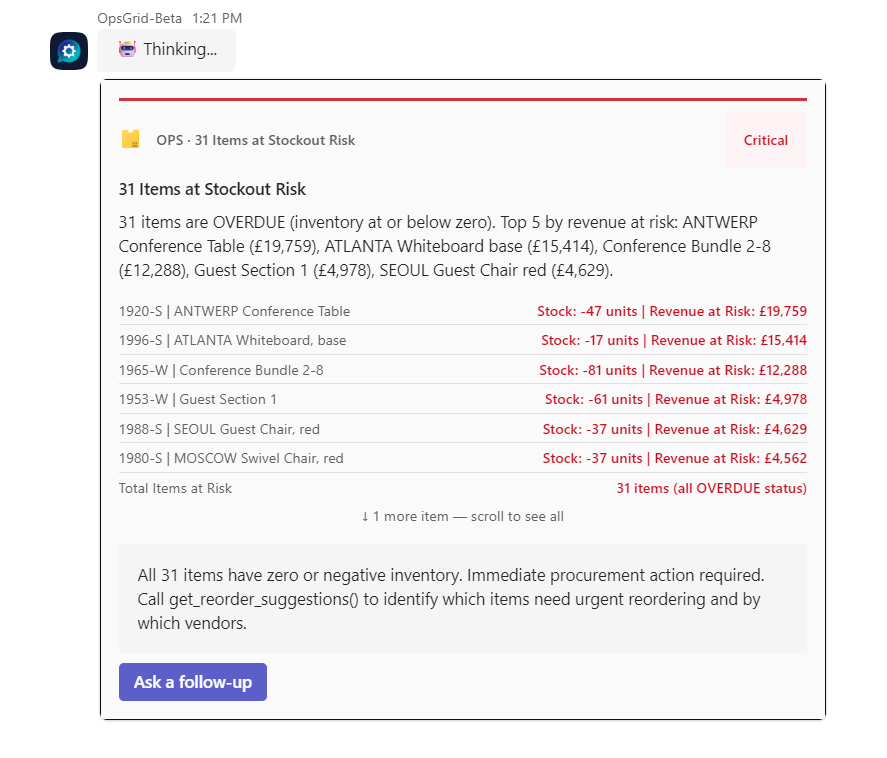The width and height of the screenshot is (887, 758).
Task: Click the Total Items at Risk label
Action: [175, 488]
